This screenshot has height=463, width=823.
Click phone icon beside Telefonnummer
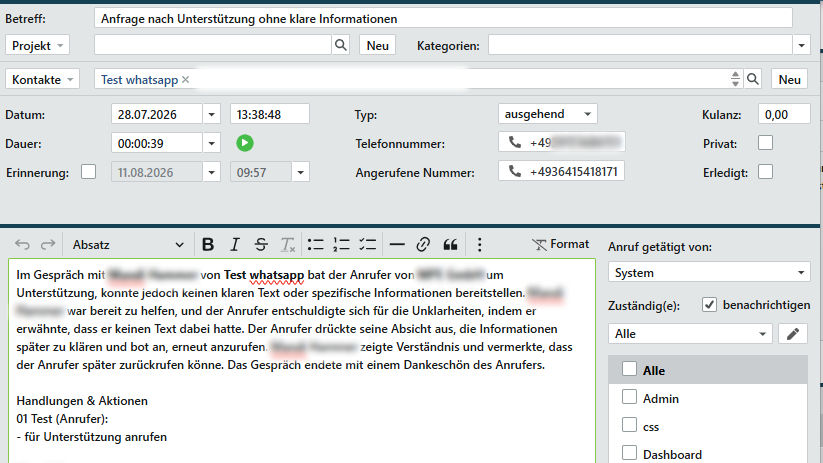(515, 142)
